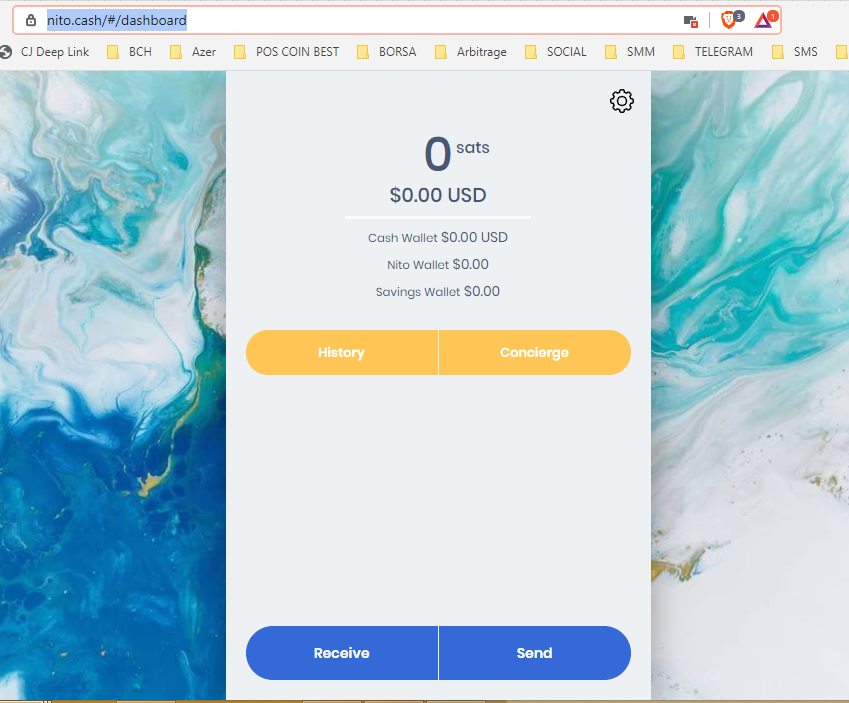The height and width of the screenshot is (703, 849).
Task: Open the Arbitrage bookmark folder
Action: tap(471, 52)
